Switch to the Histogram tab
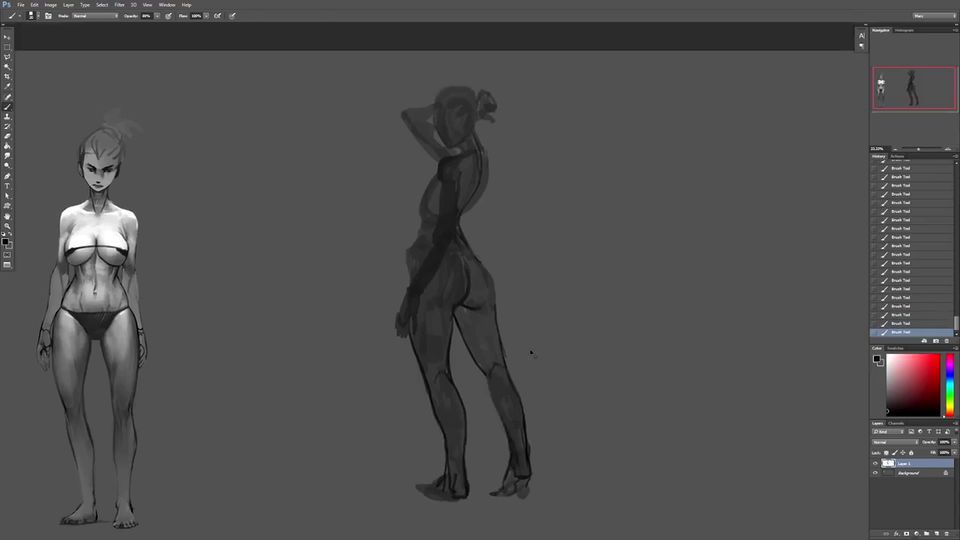This screenshot has width=960, height=540. point(904,30)
